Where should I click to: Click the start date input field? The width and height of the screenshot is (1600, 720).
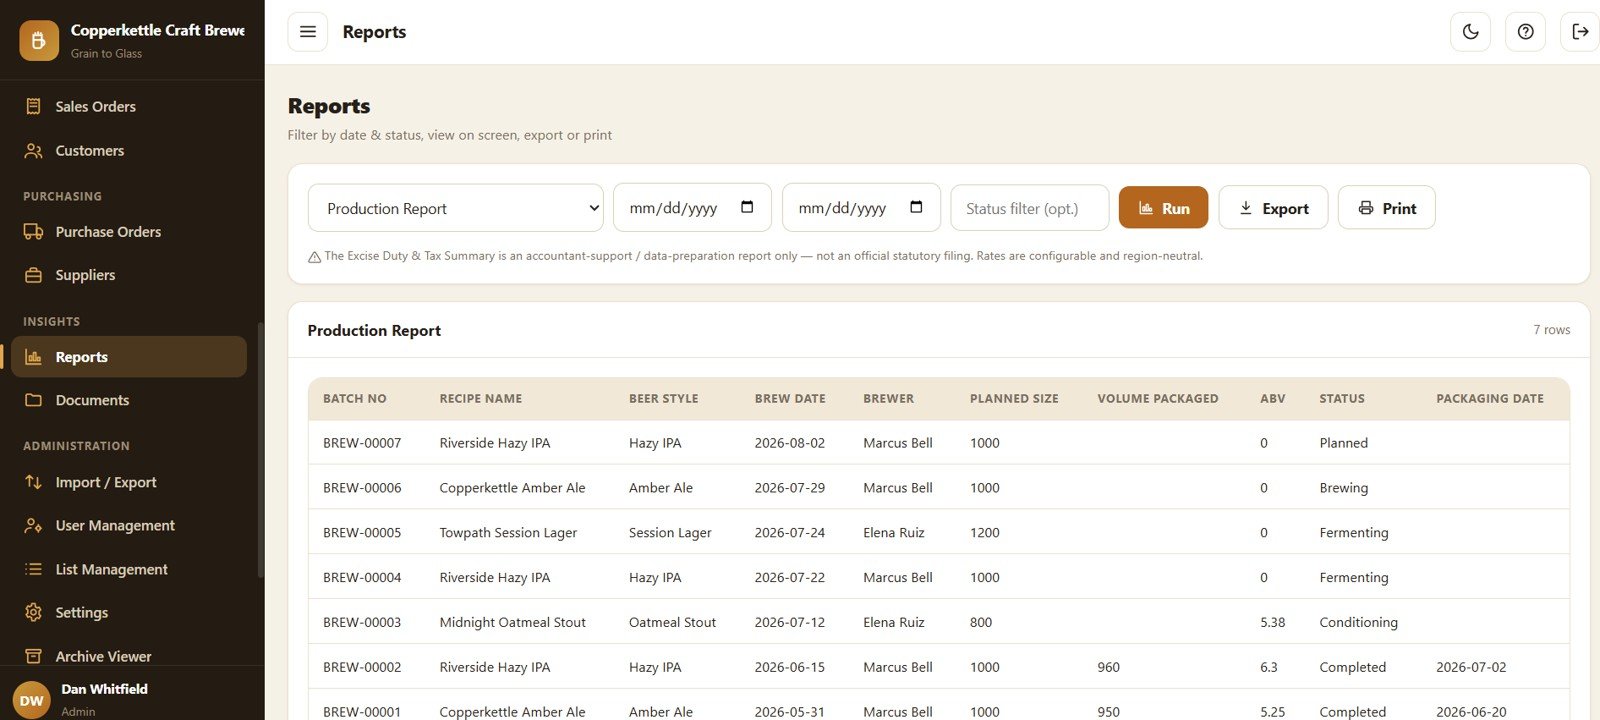[x=692, y=208]
